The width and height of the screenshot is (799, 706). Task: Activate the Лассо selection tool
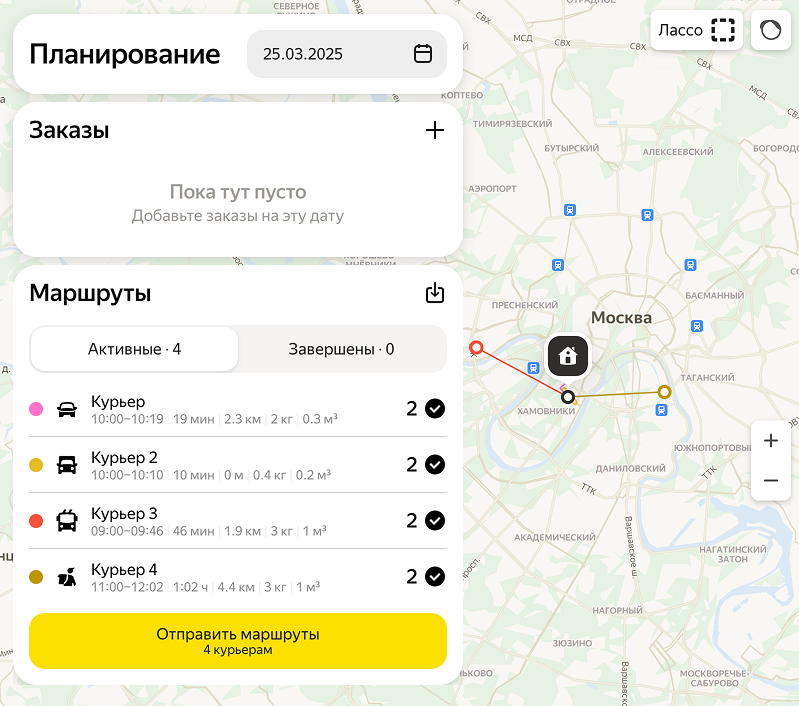[x=696, y=30]
